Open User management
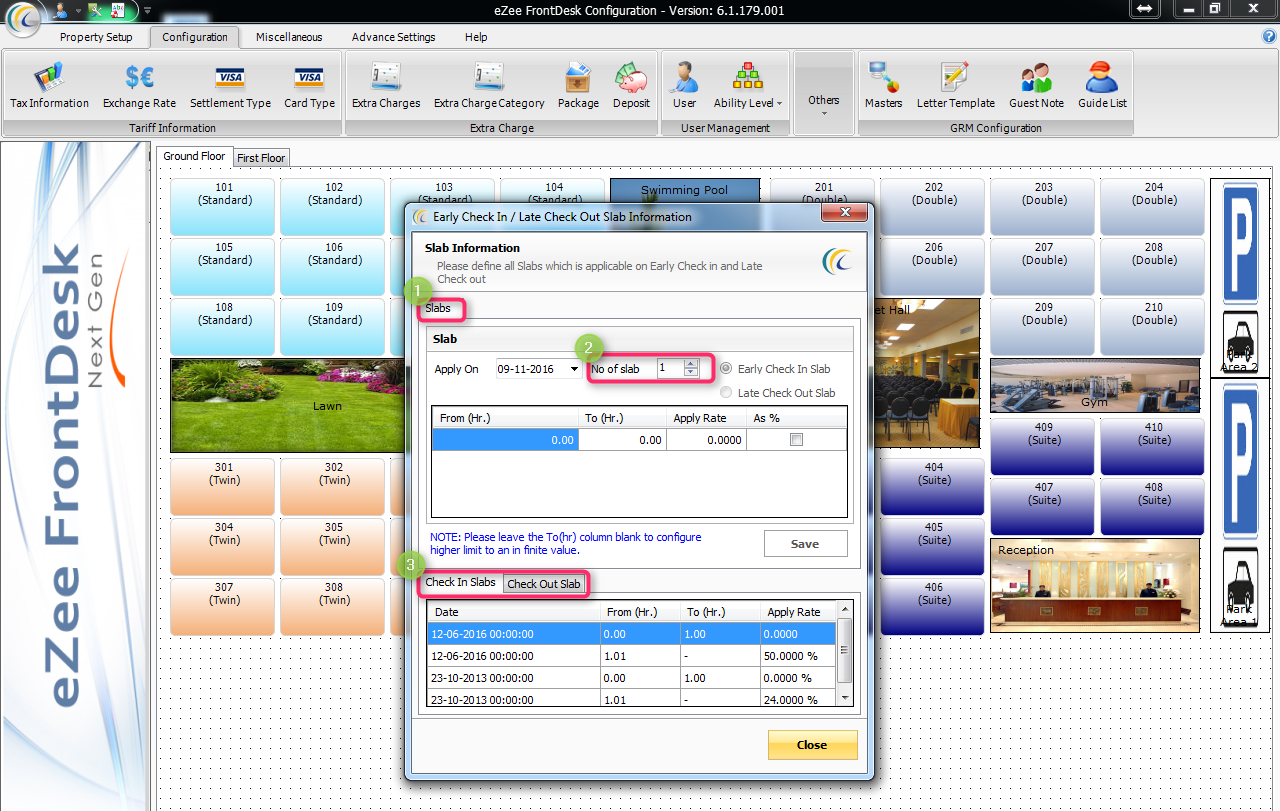1280x811 pixels. [685, 85]
